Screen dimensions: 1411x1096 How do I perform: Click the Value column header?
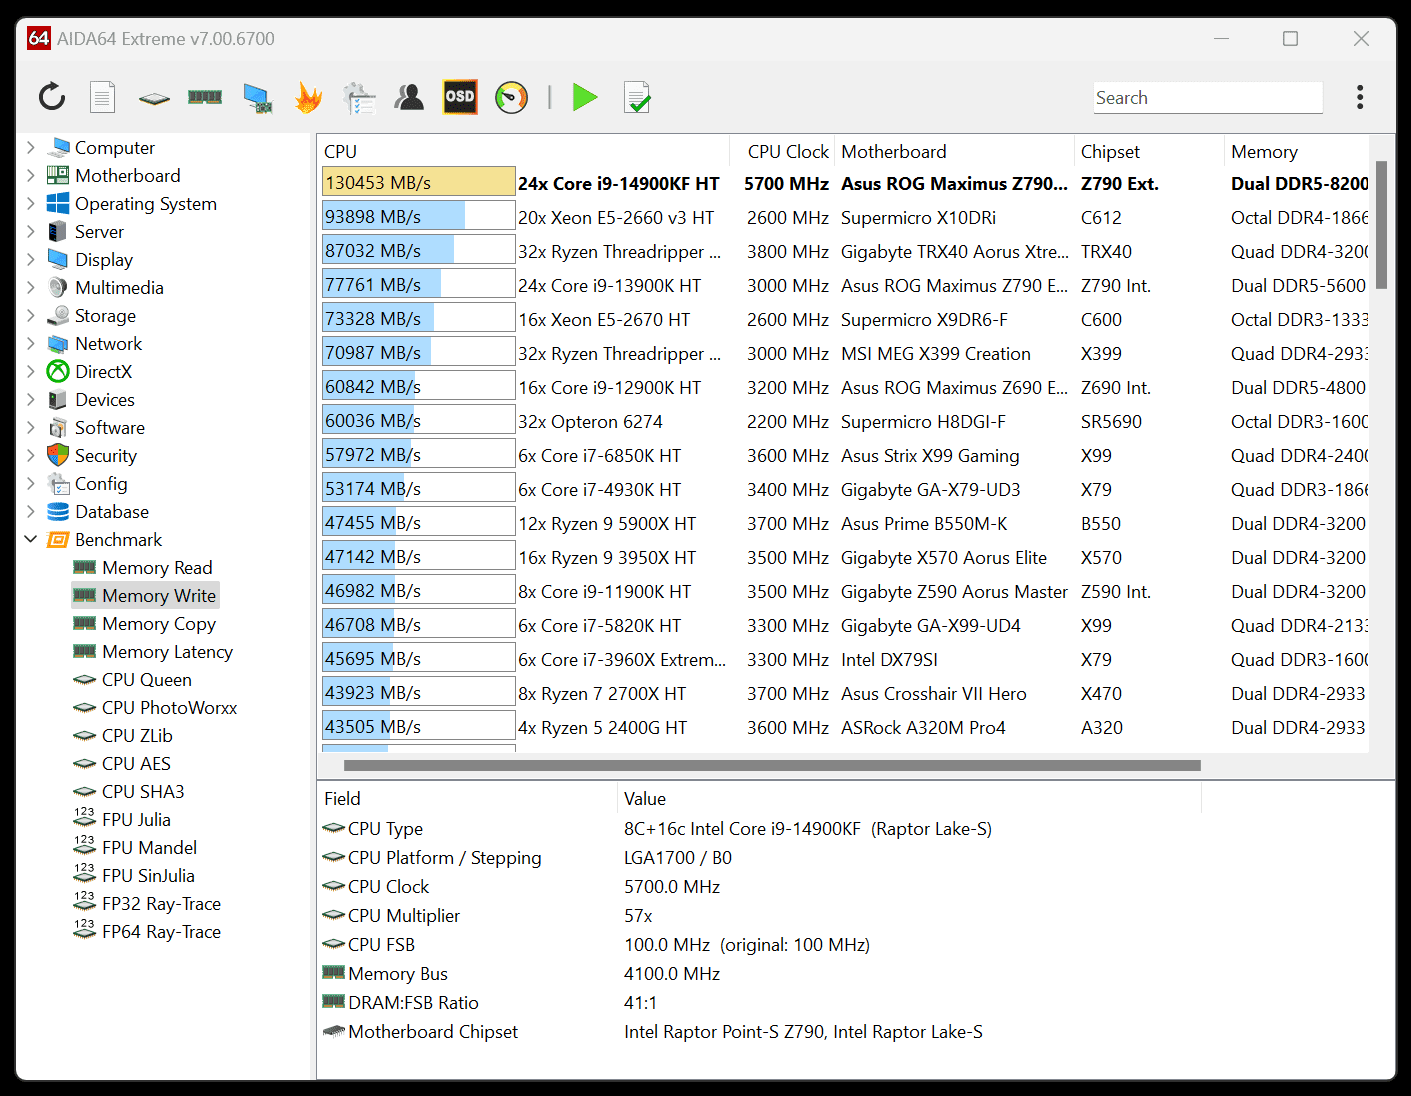pos(909,798)
